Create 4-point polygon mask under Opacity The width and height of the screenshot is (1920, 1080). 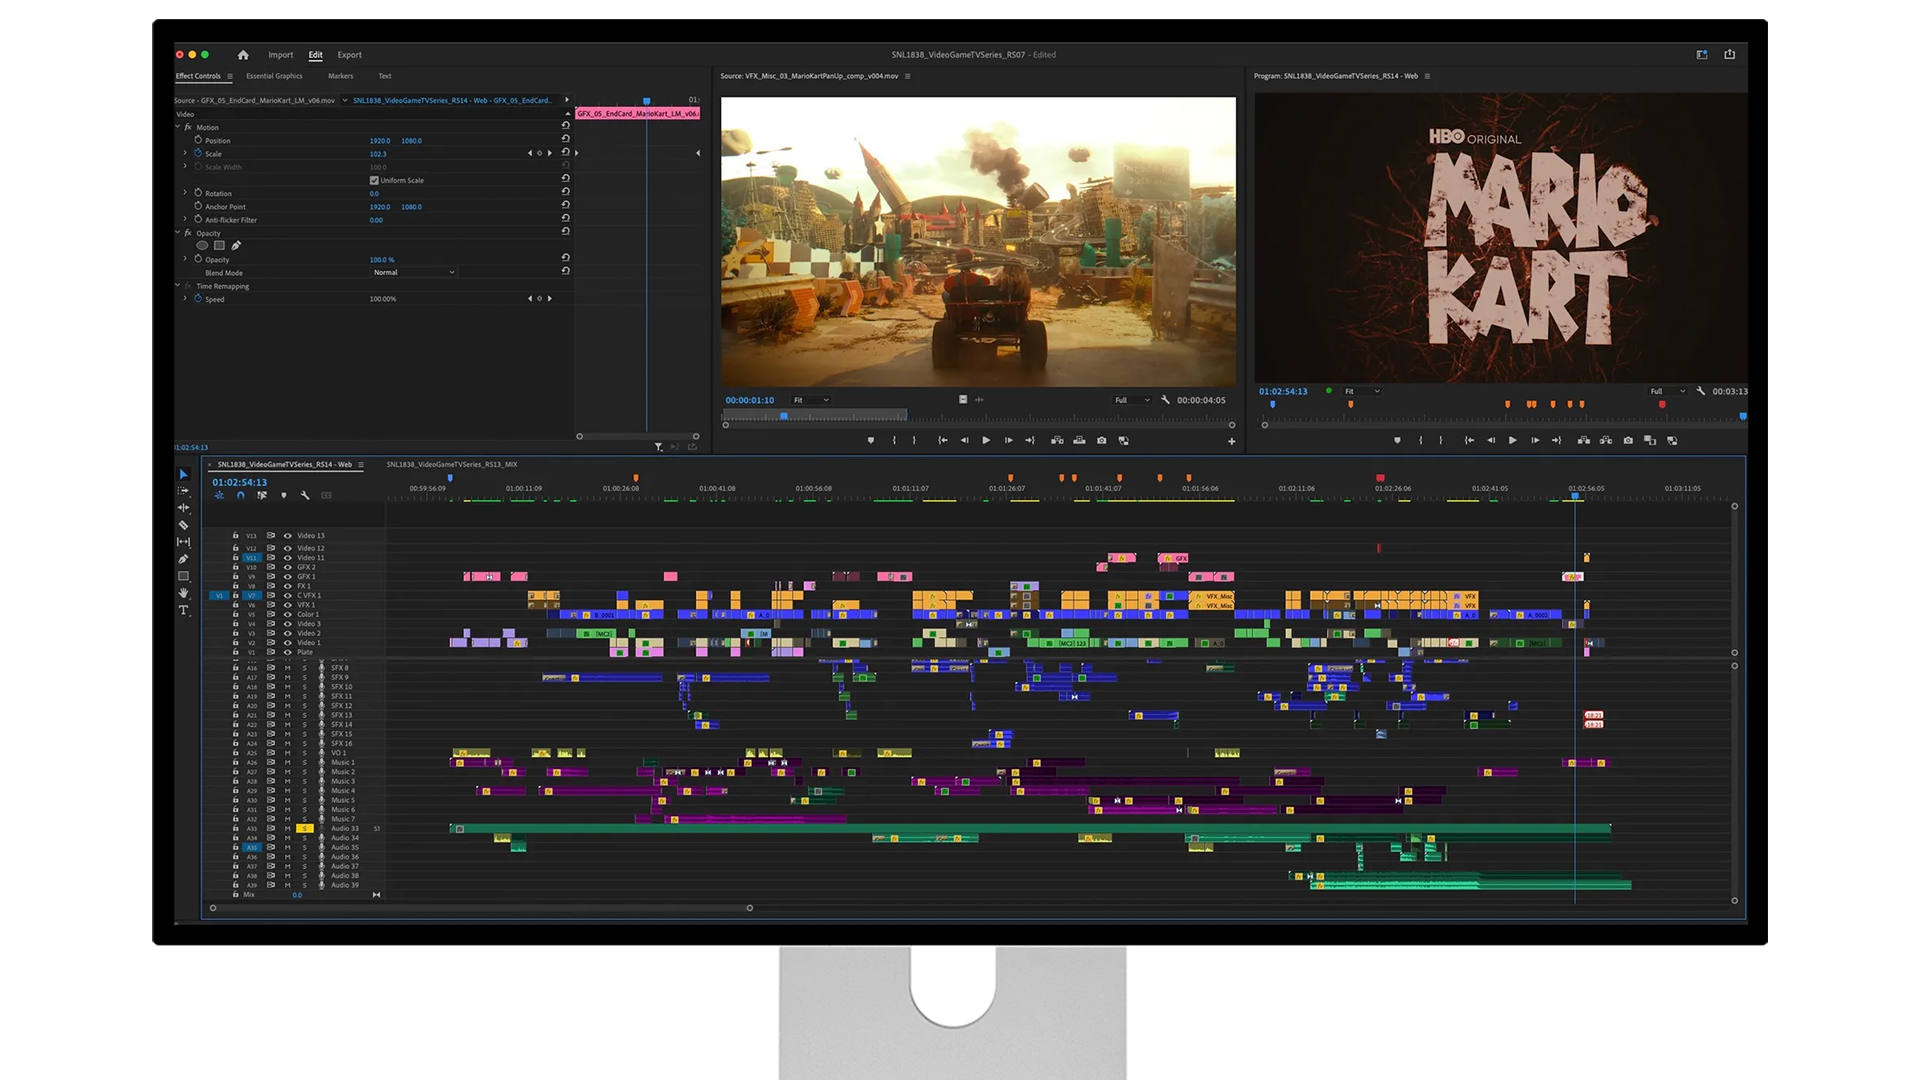coord(219,246)
